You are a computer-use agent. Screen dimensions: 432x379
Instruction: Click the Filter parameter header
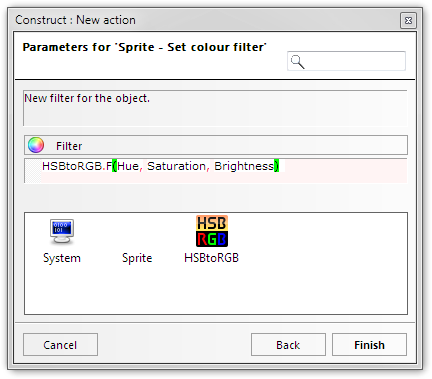[x=216, y=145]
